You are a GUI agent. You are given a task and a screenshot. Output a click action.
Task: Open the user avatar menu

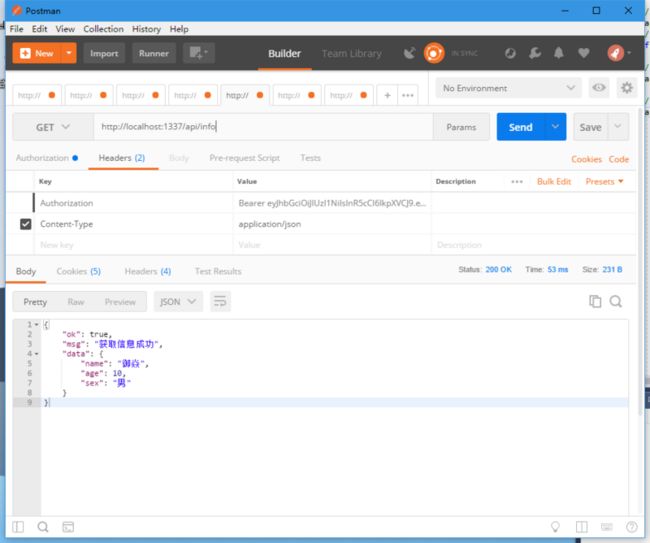coord(618,53)
